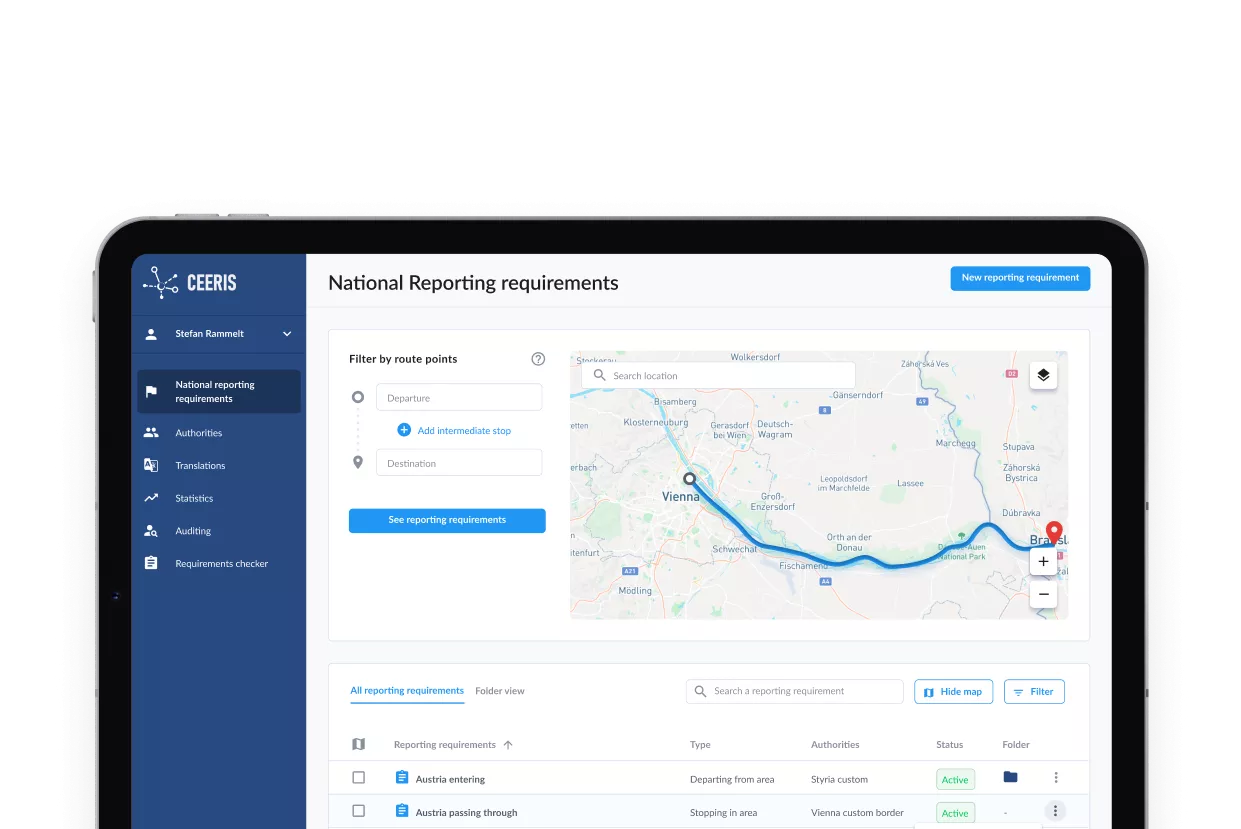Select the Austria entering row checkbox
The height and width of the screenshot is (829, 1241).
[x=359, y=778]
